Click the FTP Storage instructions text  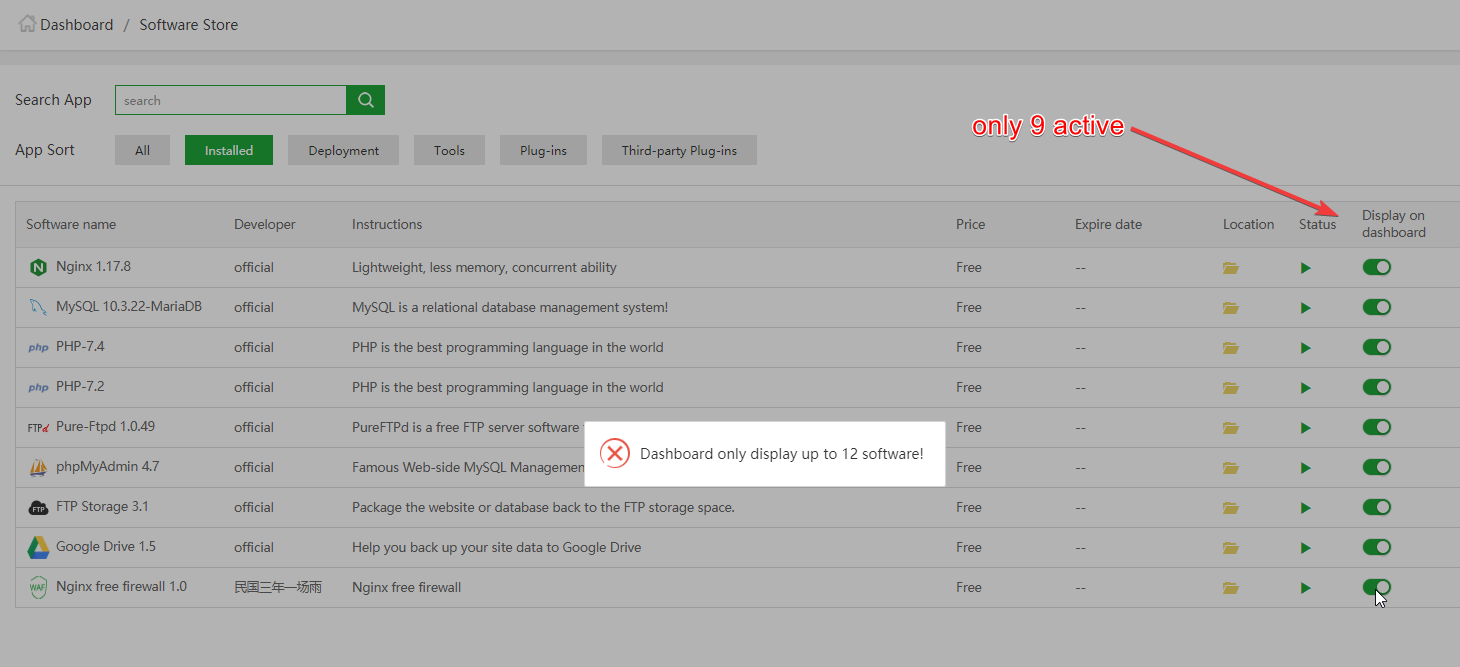pyautogui.click(x=543, y=507)
